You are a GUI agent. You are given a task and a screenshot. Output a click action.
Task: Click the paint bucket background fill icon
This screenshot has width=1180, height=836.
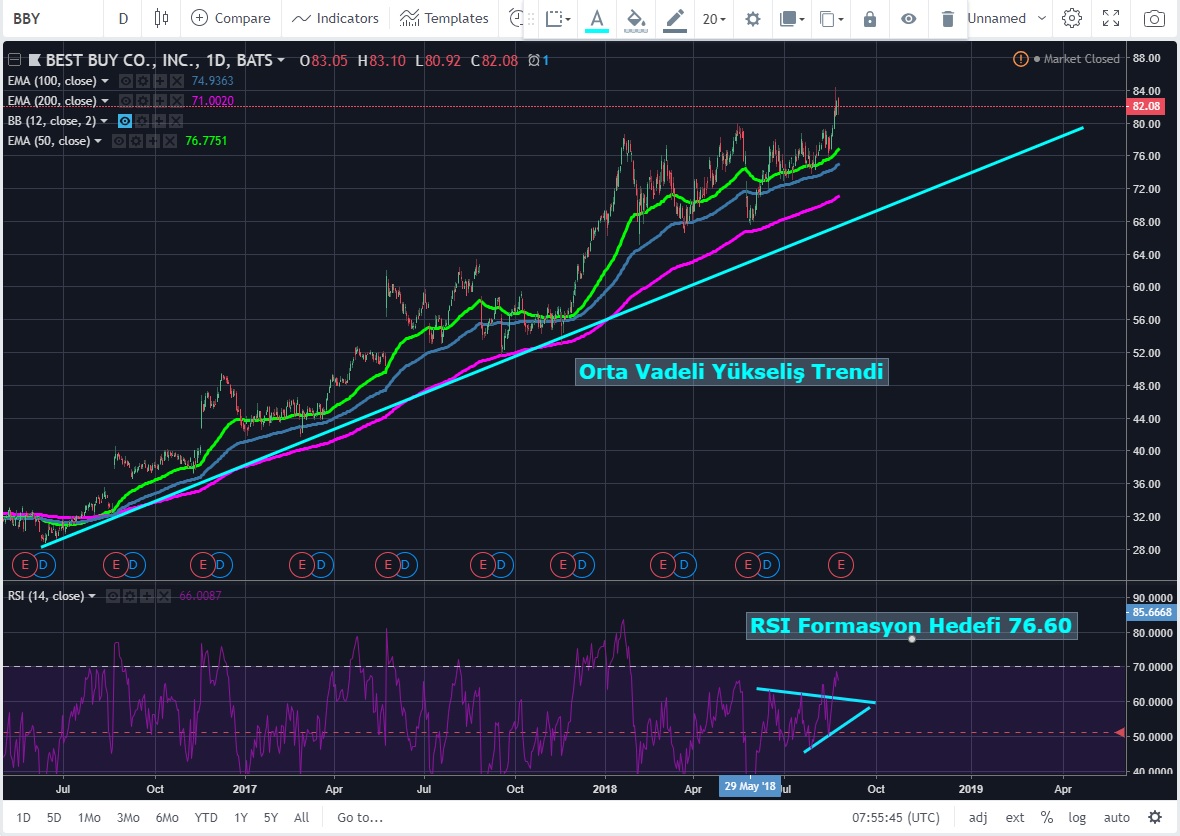tap(635, 18)
